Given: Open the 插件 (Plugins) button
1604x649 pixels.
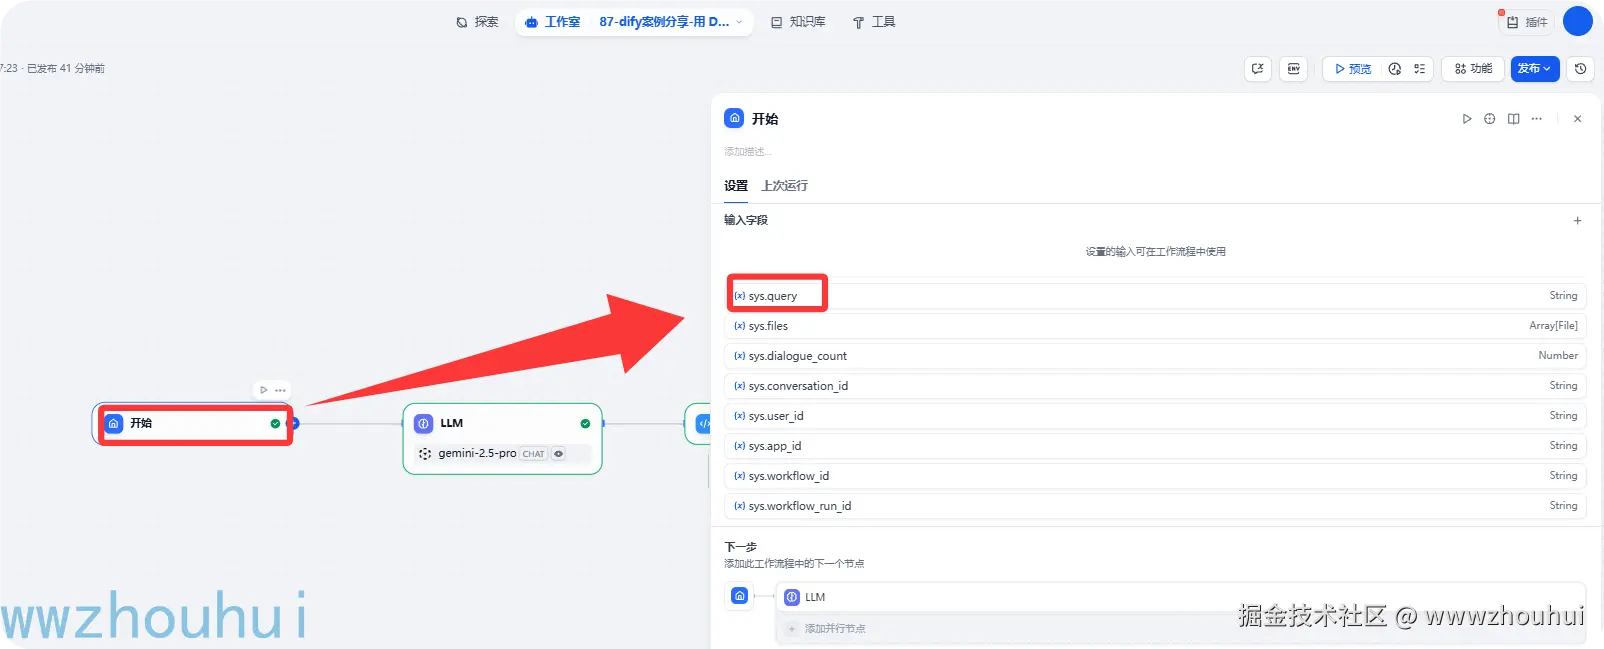Looking at the screenshot, I should point(1527,22).
